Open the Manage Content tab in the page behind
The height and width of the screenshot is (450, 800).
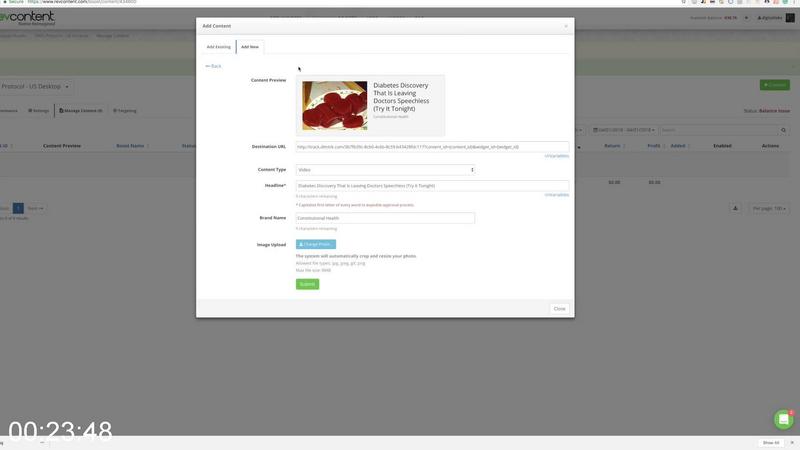(81, 111)
